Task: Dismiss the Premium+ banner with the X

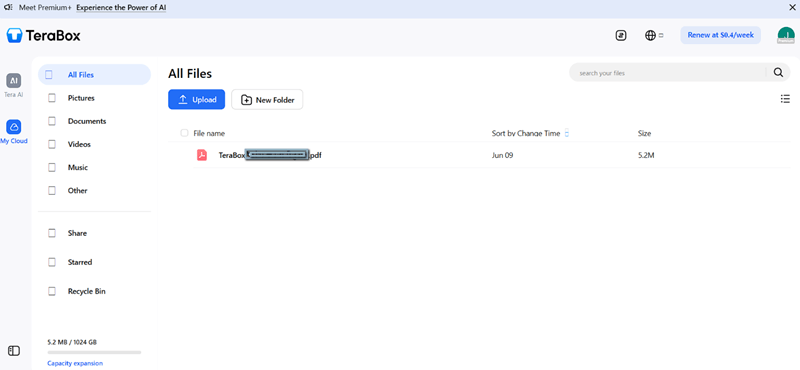Action: [x=792, y=8]
